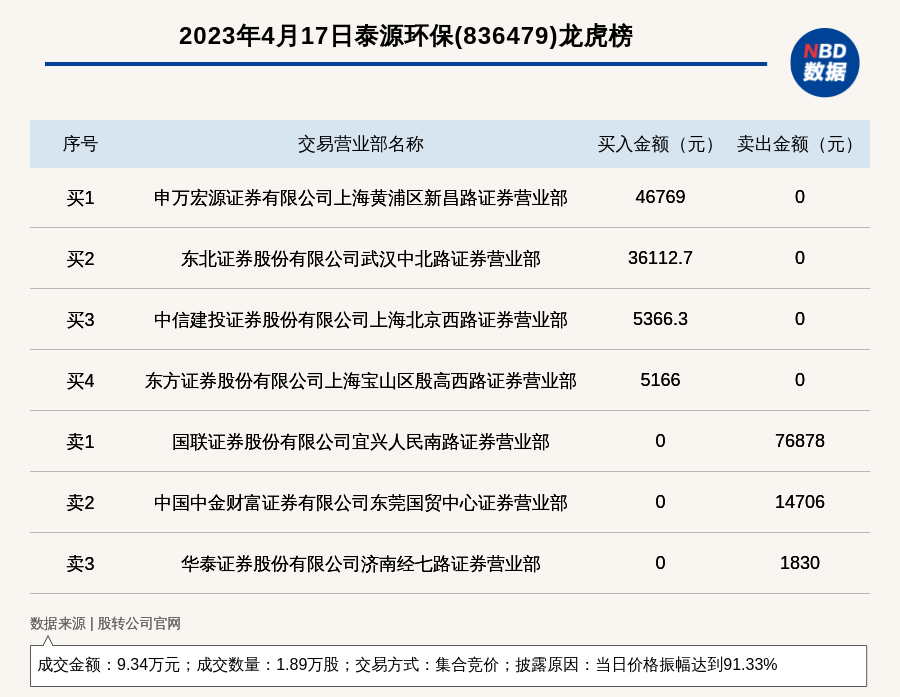Select the 卖2 row label
900x697 pixels.
[80, 502]
